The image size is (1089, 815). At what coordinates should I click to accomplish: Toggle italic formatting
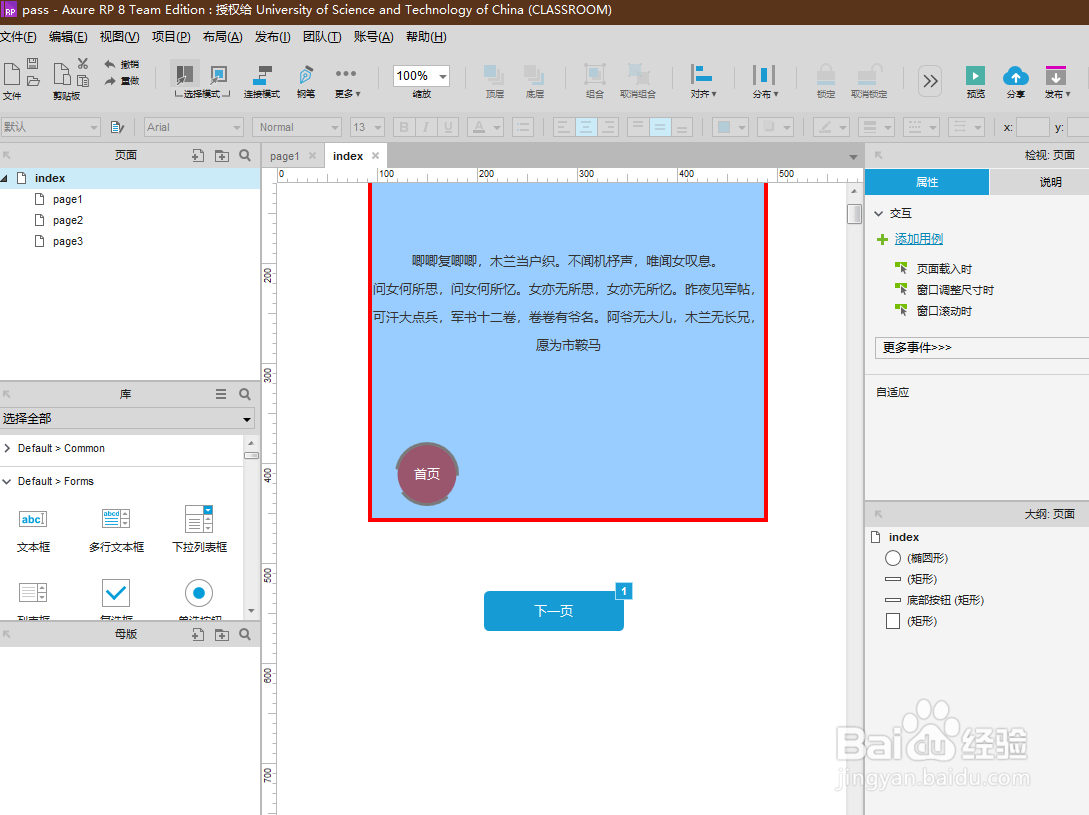tap(426, 127)
